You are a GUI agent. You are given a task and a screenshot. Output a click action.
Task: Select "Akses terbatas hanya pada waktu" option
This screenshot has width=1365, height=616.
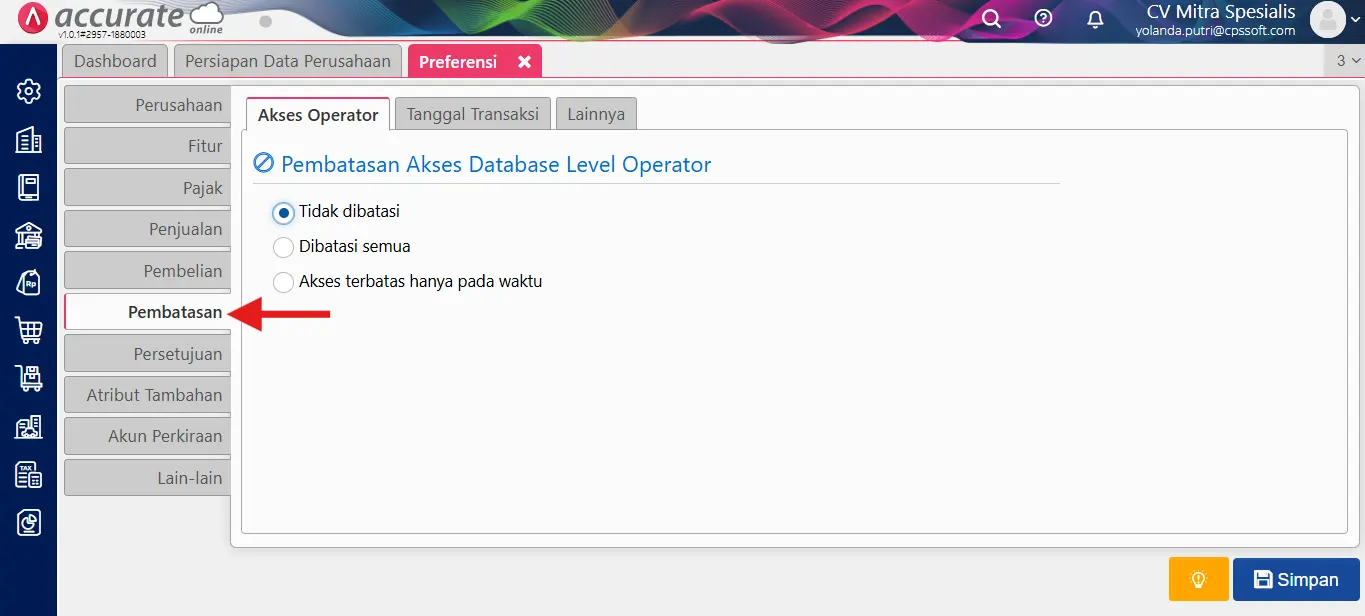pyautogui.click(x=284, y=282)
